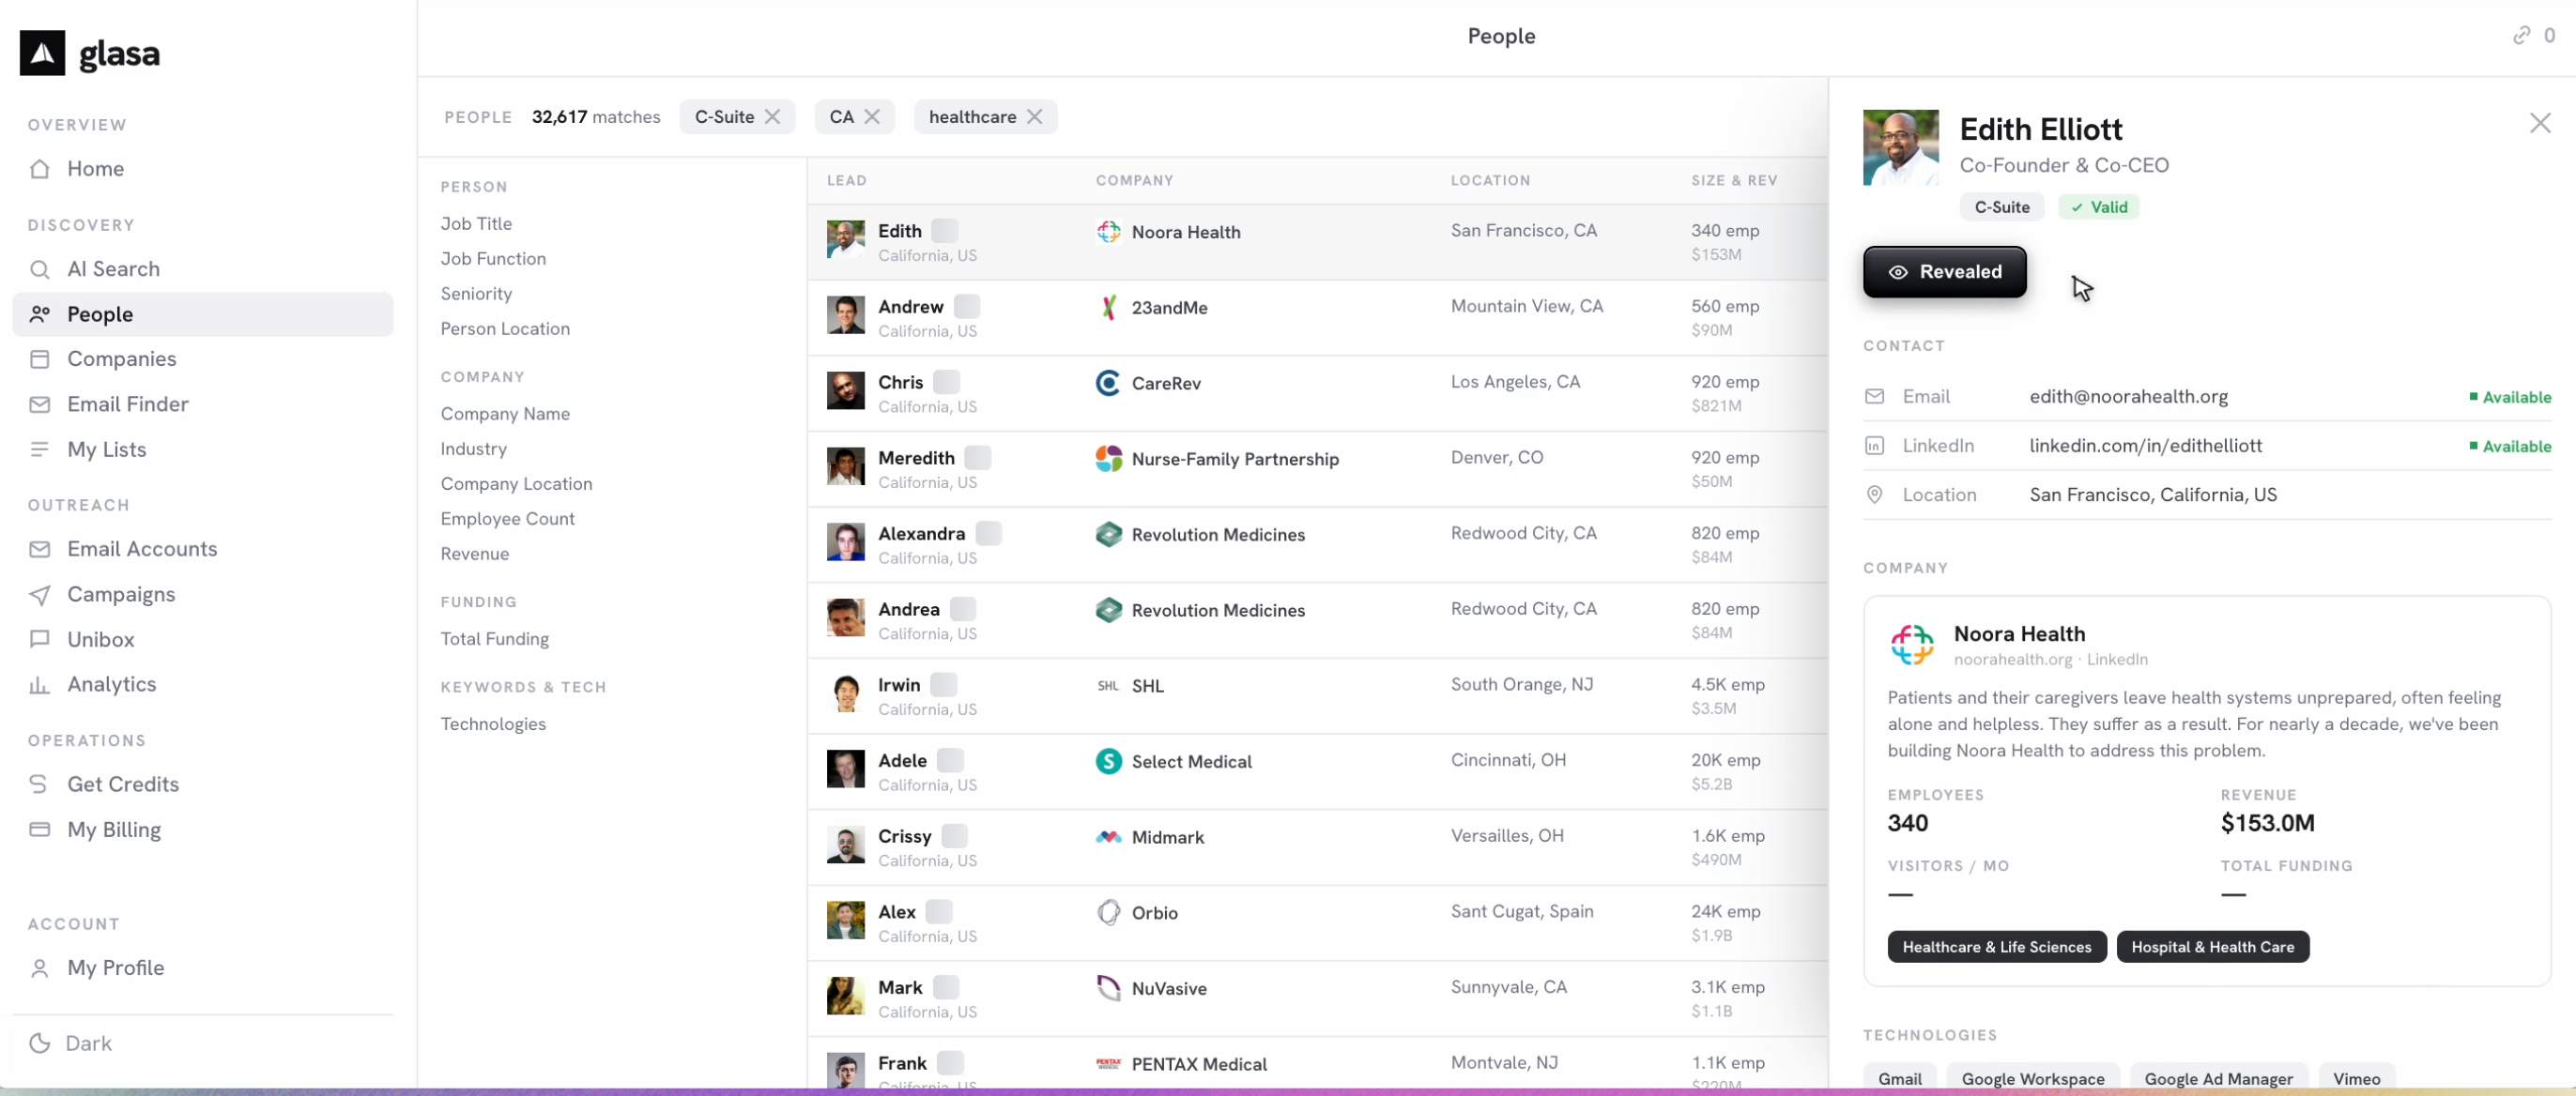Click the NuVasive company logo
Image resolution: width=2576 pixels, height=1096 pixels.
pos(1108,989)
